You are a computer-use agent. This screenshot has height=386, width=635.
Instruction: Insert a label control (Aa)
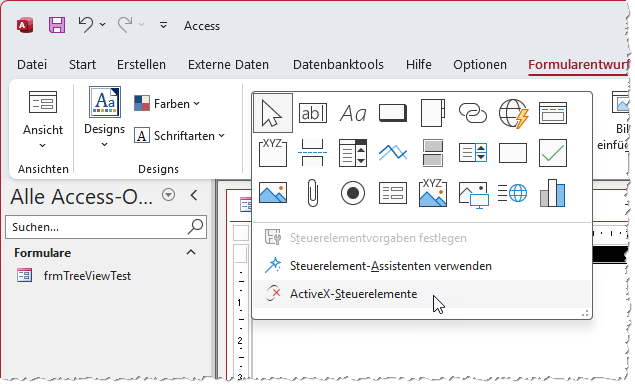(x=353, y=113)
